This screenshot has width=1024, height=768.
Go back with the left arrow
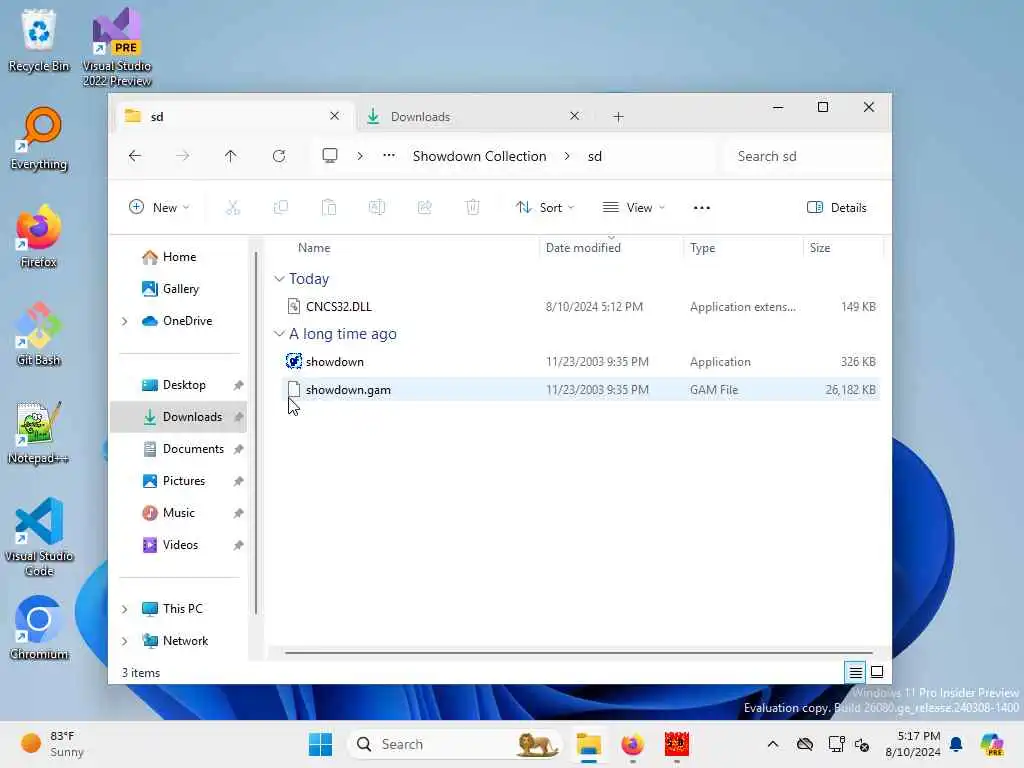tap(135, 156)
